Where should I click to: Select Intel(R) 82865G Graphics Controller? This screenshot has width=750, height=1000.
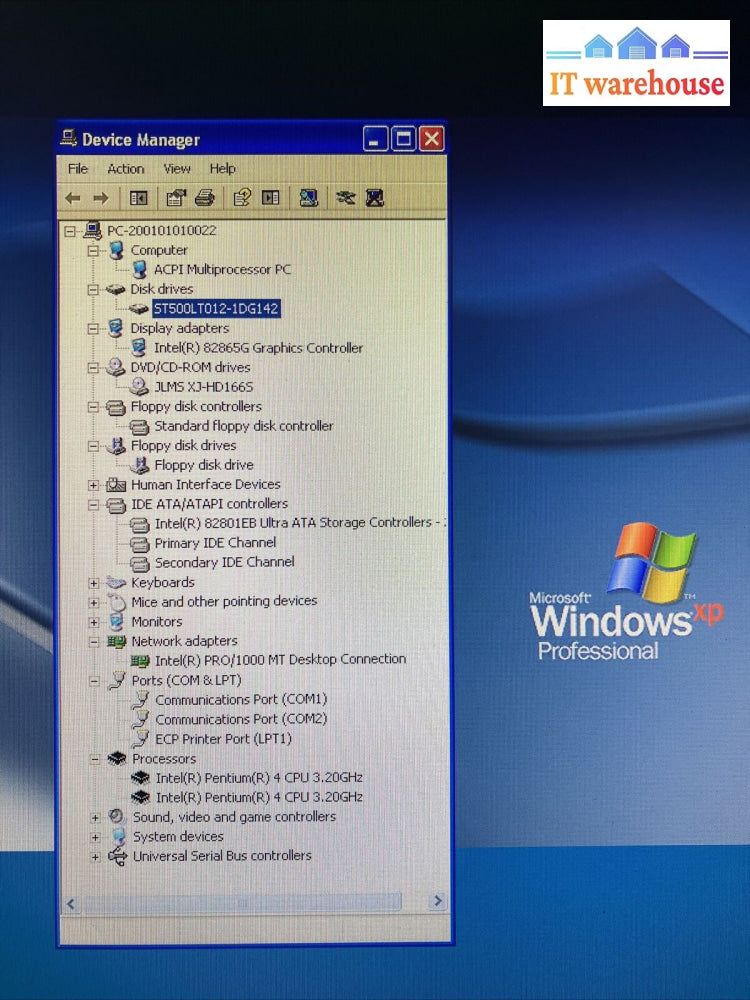tap(258, 348)
